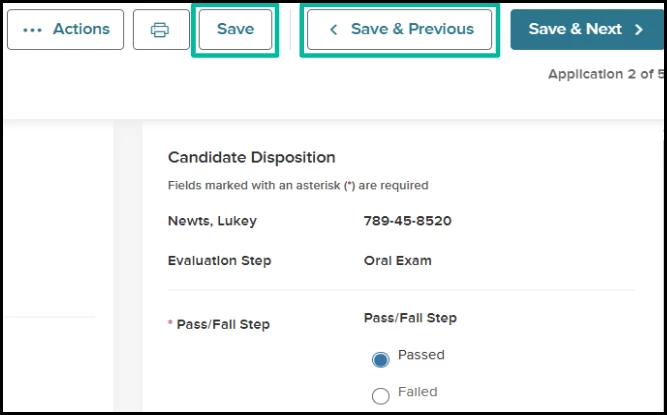Screen dimensions: 667x415
Task: Click the Oral Exam evaluation value
Action: tap(397, 260)
